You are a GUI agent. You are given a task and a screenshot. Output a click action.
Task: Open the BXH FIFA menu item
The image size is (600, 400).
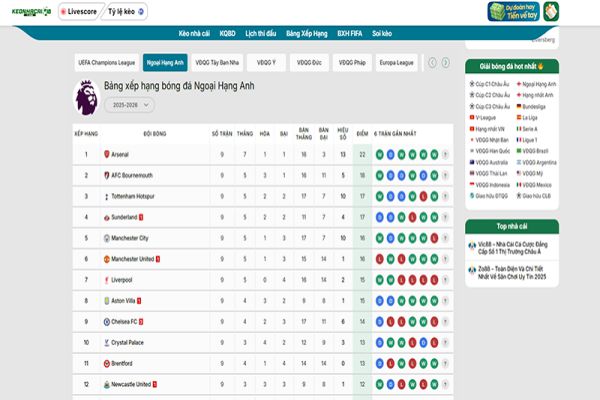[x=350, y=34]
